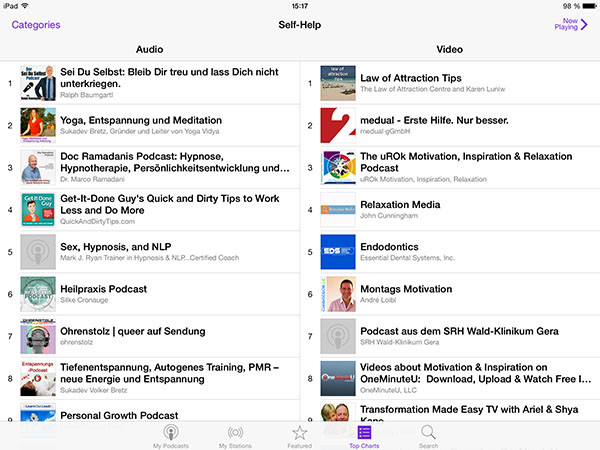The height and width of the screenshot is (450, 600).
Task: Open Personal Growth Podcast title
Action: point(119,416)
